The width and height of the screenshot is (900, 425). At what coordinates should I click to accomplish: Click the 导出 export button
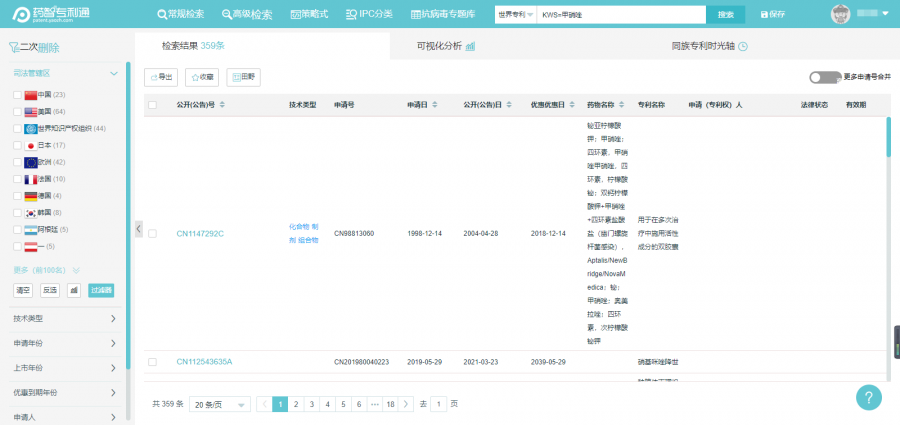tap(162, 76)
